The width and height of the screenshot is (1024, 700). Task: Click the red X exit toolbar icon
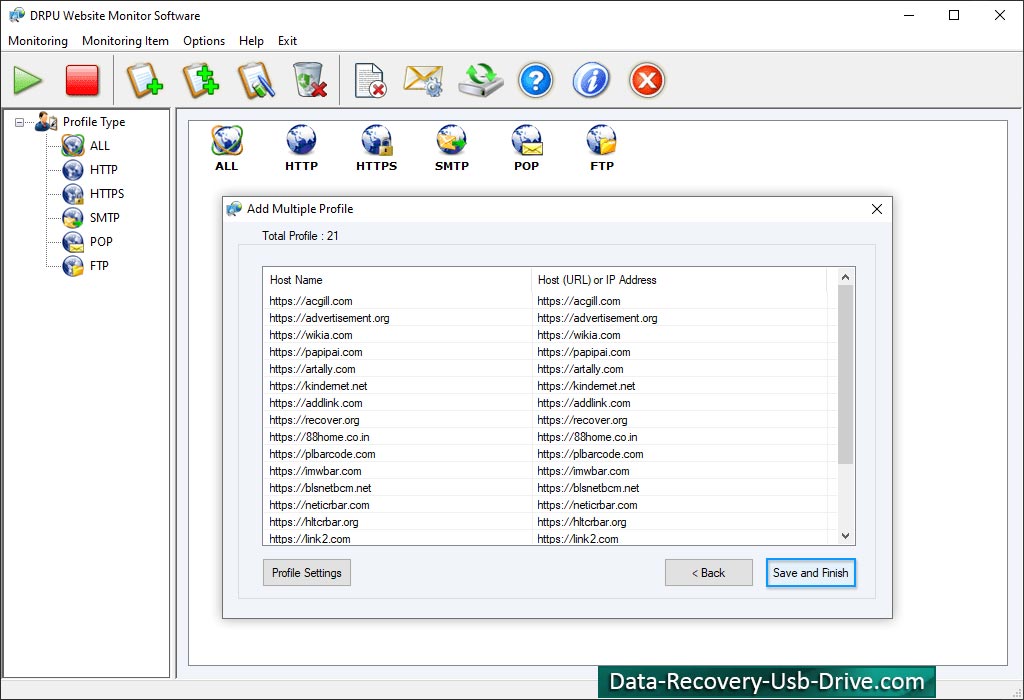click(x=647, y=81)
